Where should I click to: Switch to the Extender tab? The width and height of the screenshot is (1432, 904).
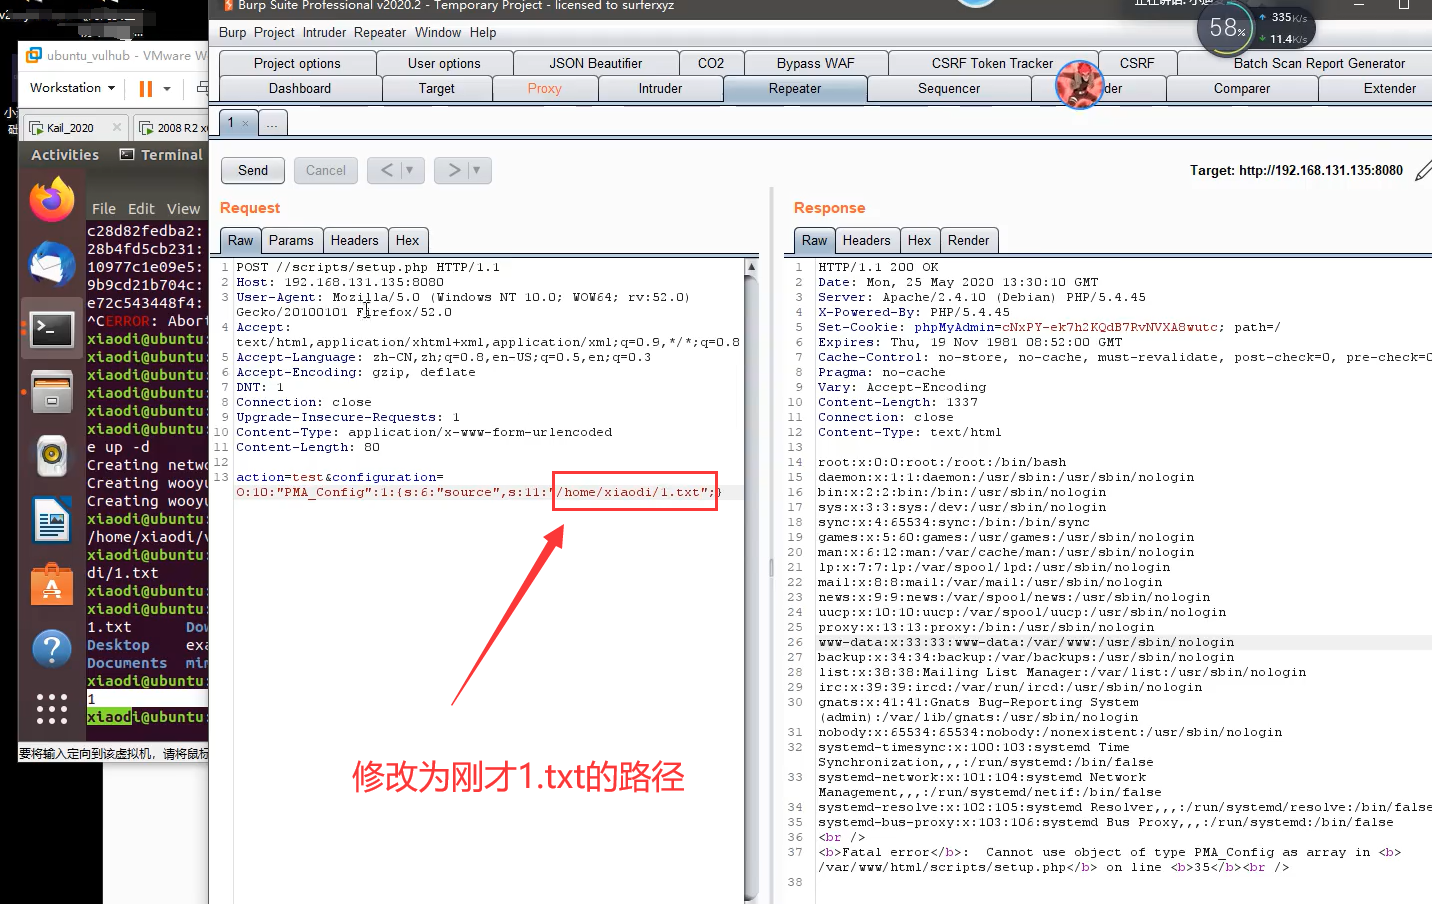pyautogui.click(x=1389, y=88)
